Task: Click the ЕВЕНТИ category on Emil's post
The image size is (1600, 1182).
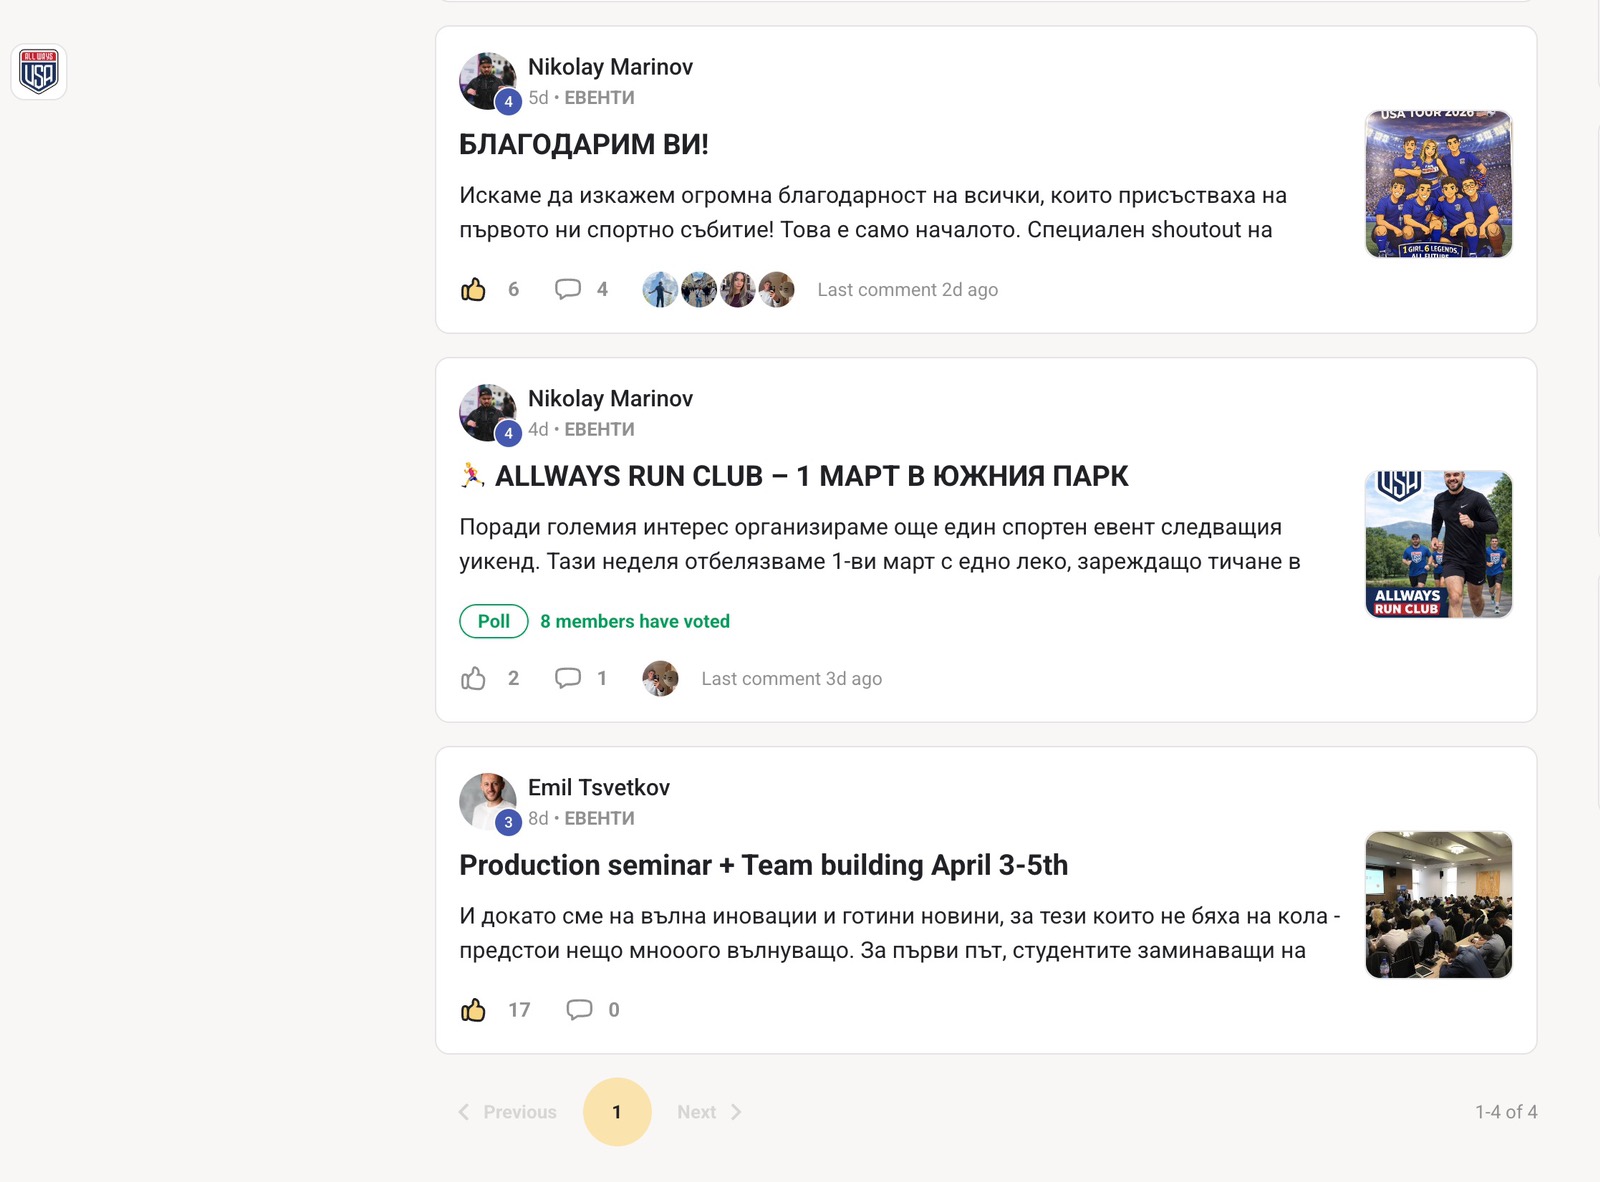Action: (599, 818)
